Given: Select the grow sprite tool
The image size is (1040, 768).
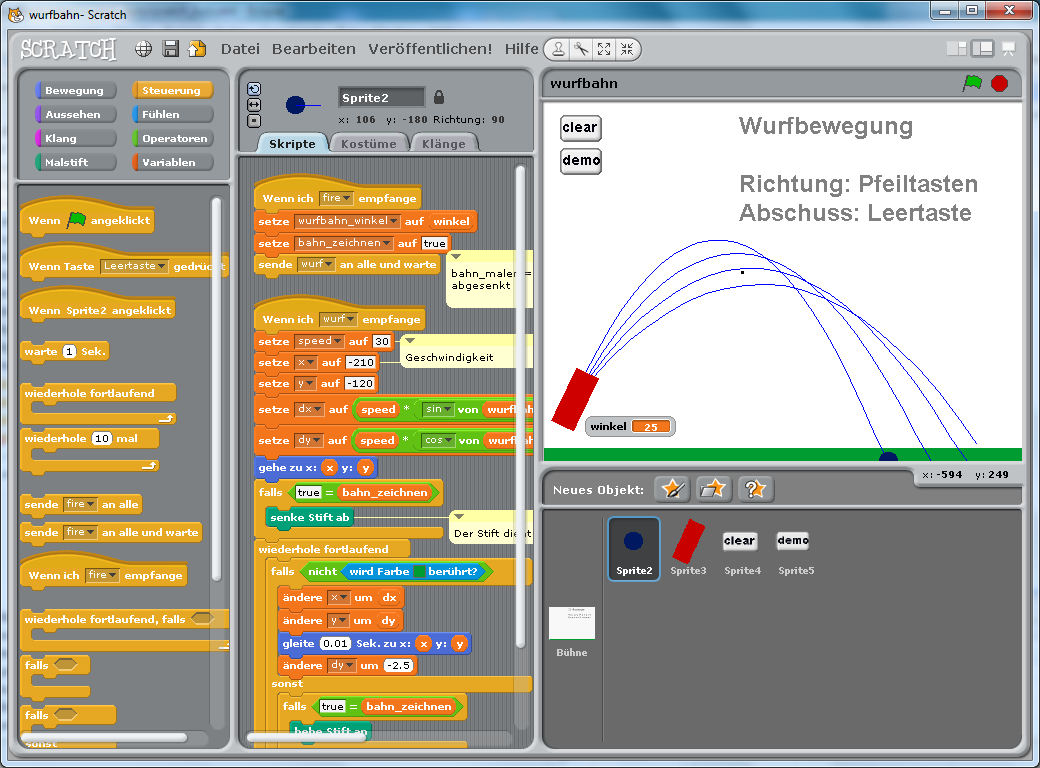Looking at the screenshot, I should pos(604,49).
